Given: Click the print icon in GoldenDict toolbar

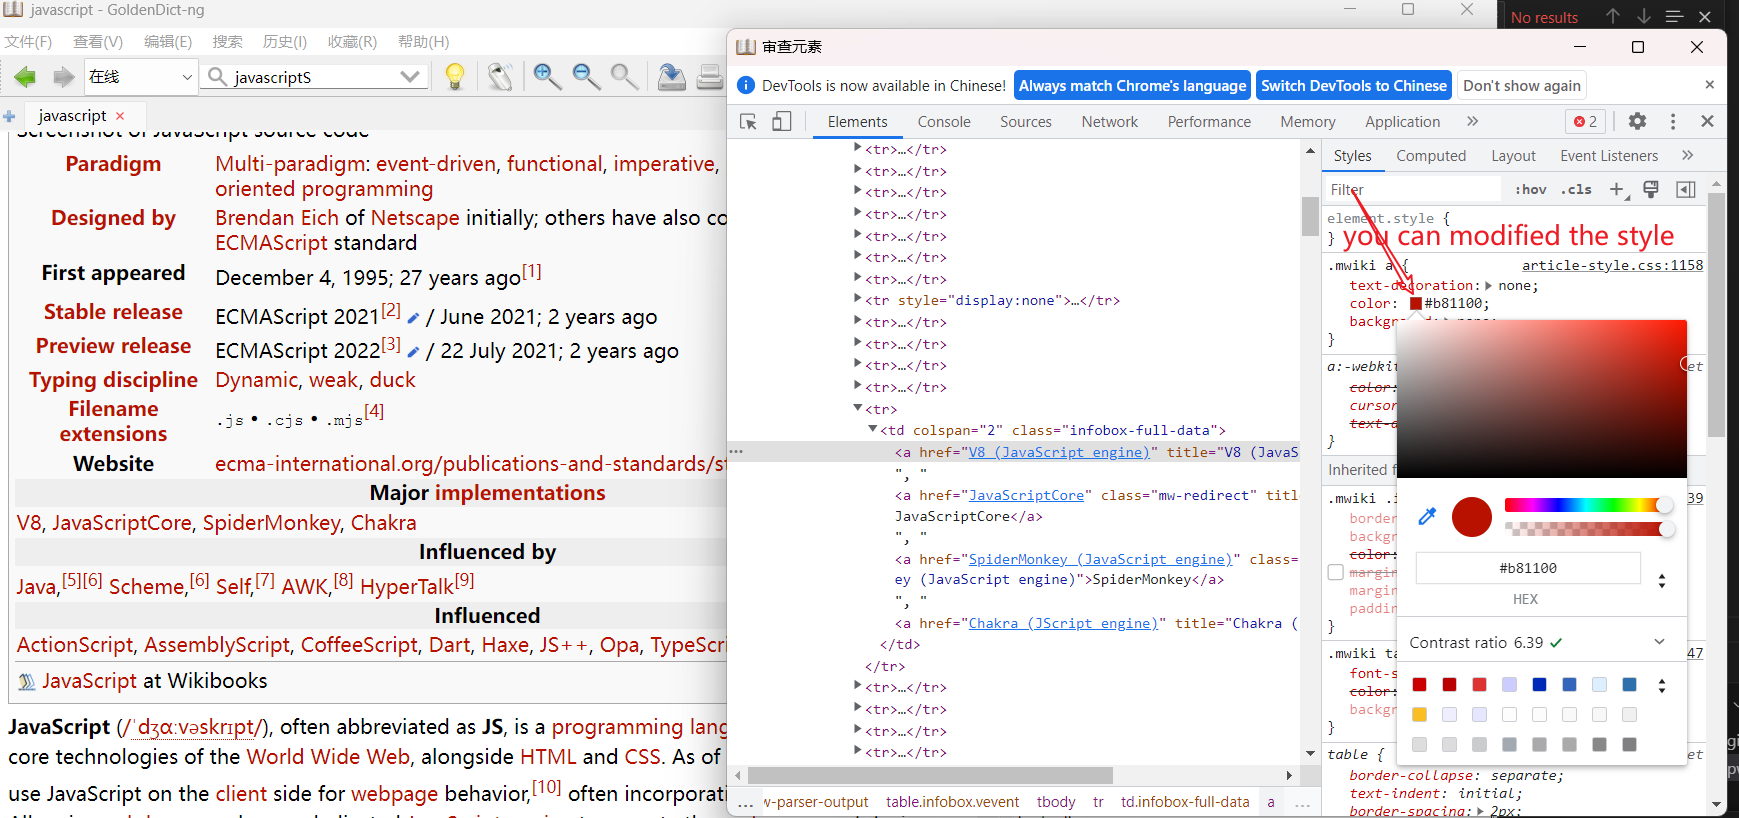Looking at the screenshot, I should tap(710, 77).
